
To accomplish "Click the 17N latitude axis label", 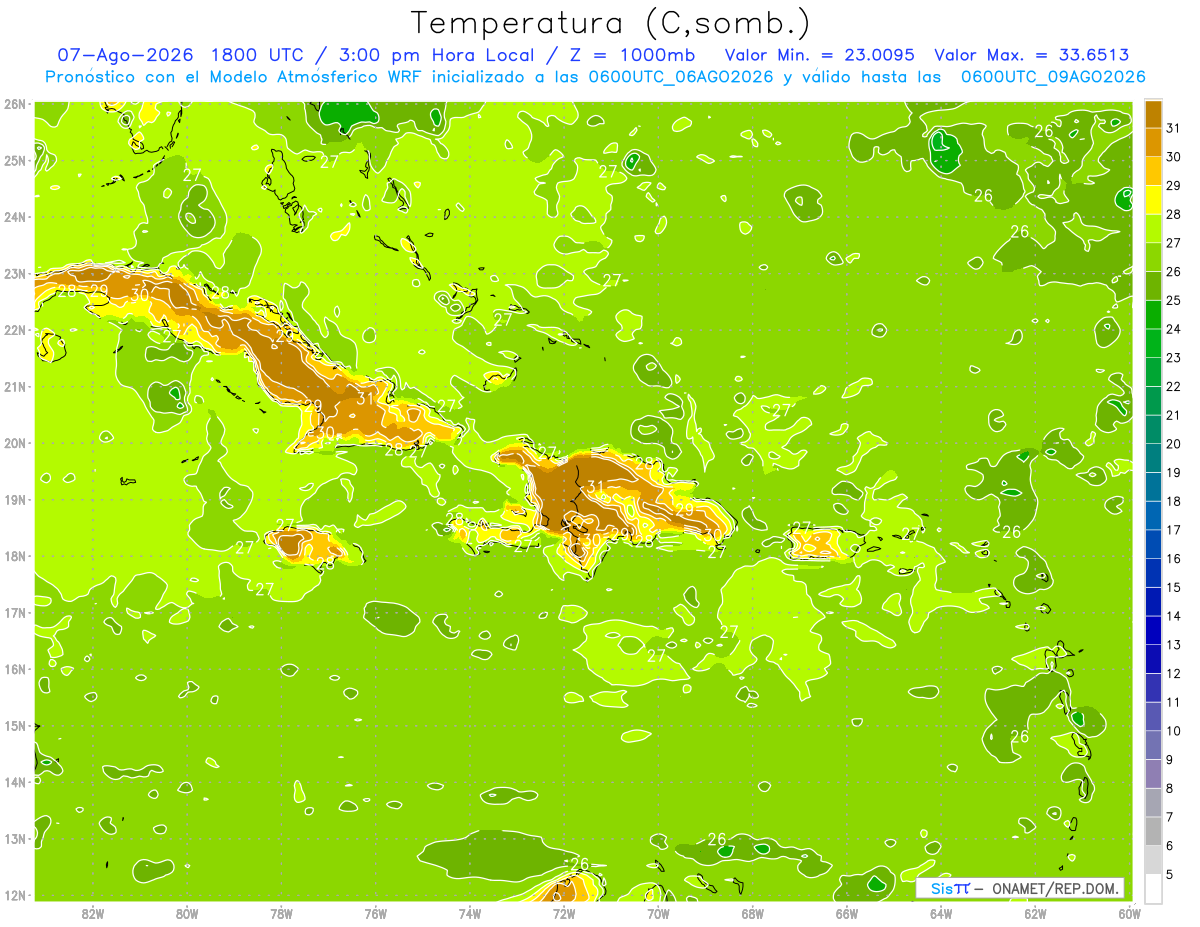I will pyautogui.click(x=15, y=612).
